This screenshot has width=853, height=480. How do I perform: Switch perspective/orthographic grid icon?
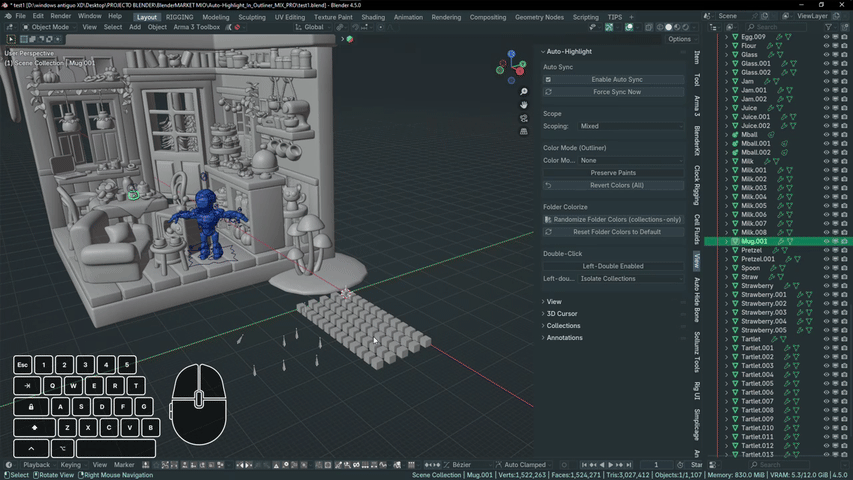(x=523, y=131)
